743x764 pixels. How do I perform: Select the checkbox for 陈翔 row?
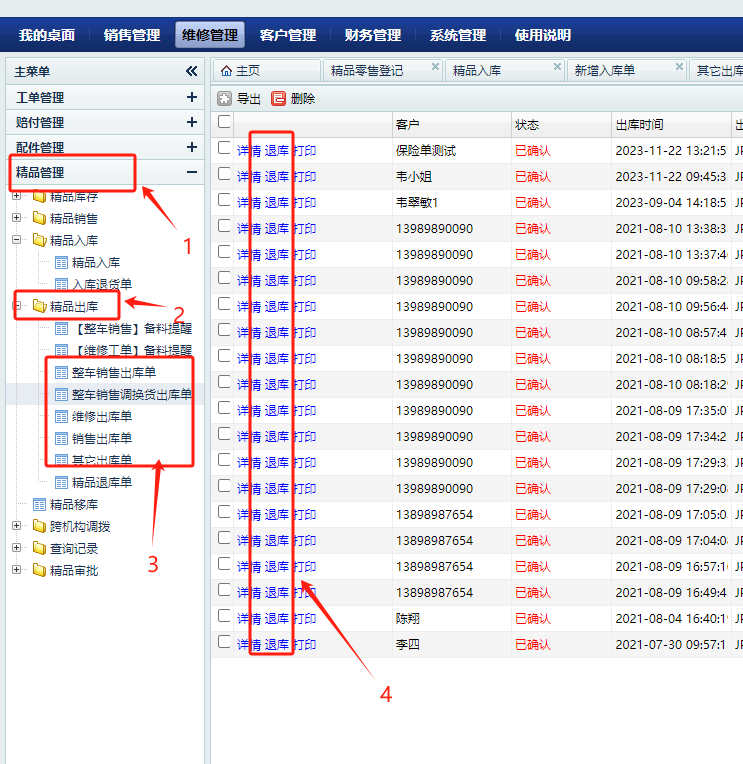(225, 618)
